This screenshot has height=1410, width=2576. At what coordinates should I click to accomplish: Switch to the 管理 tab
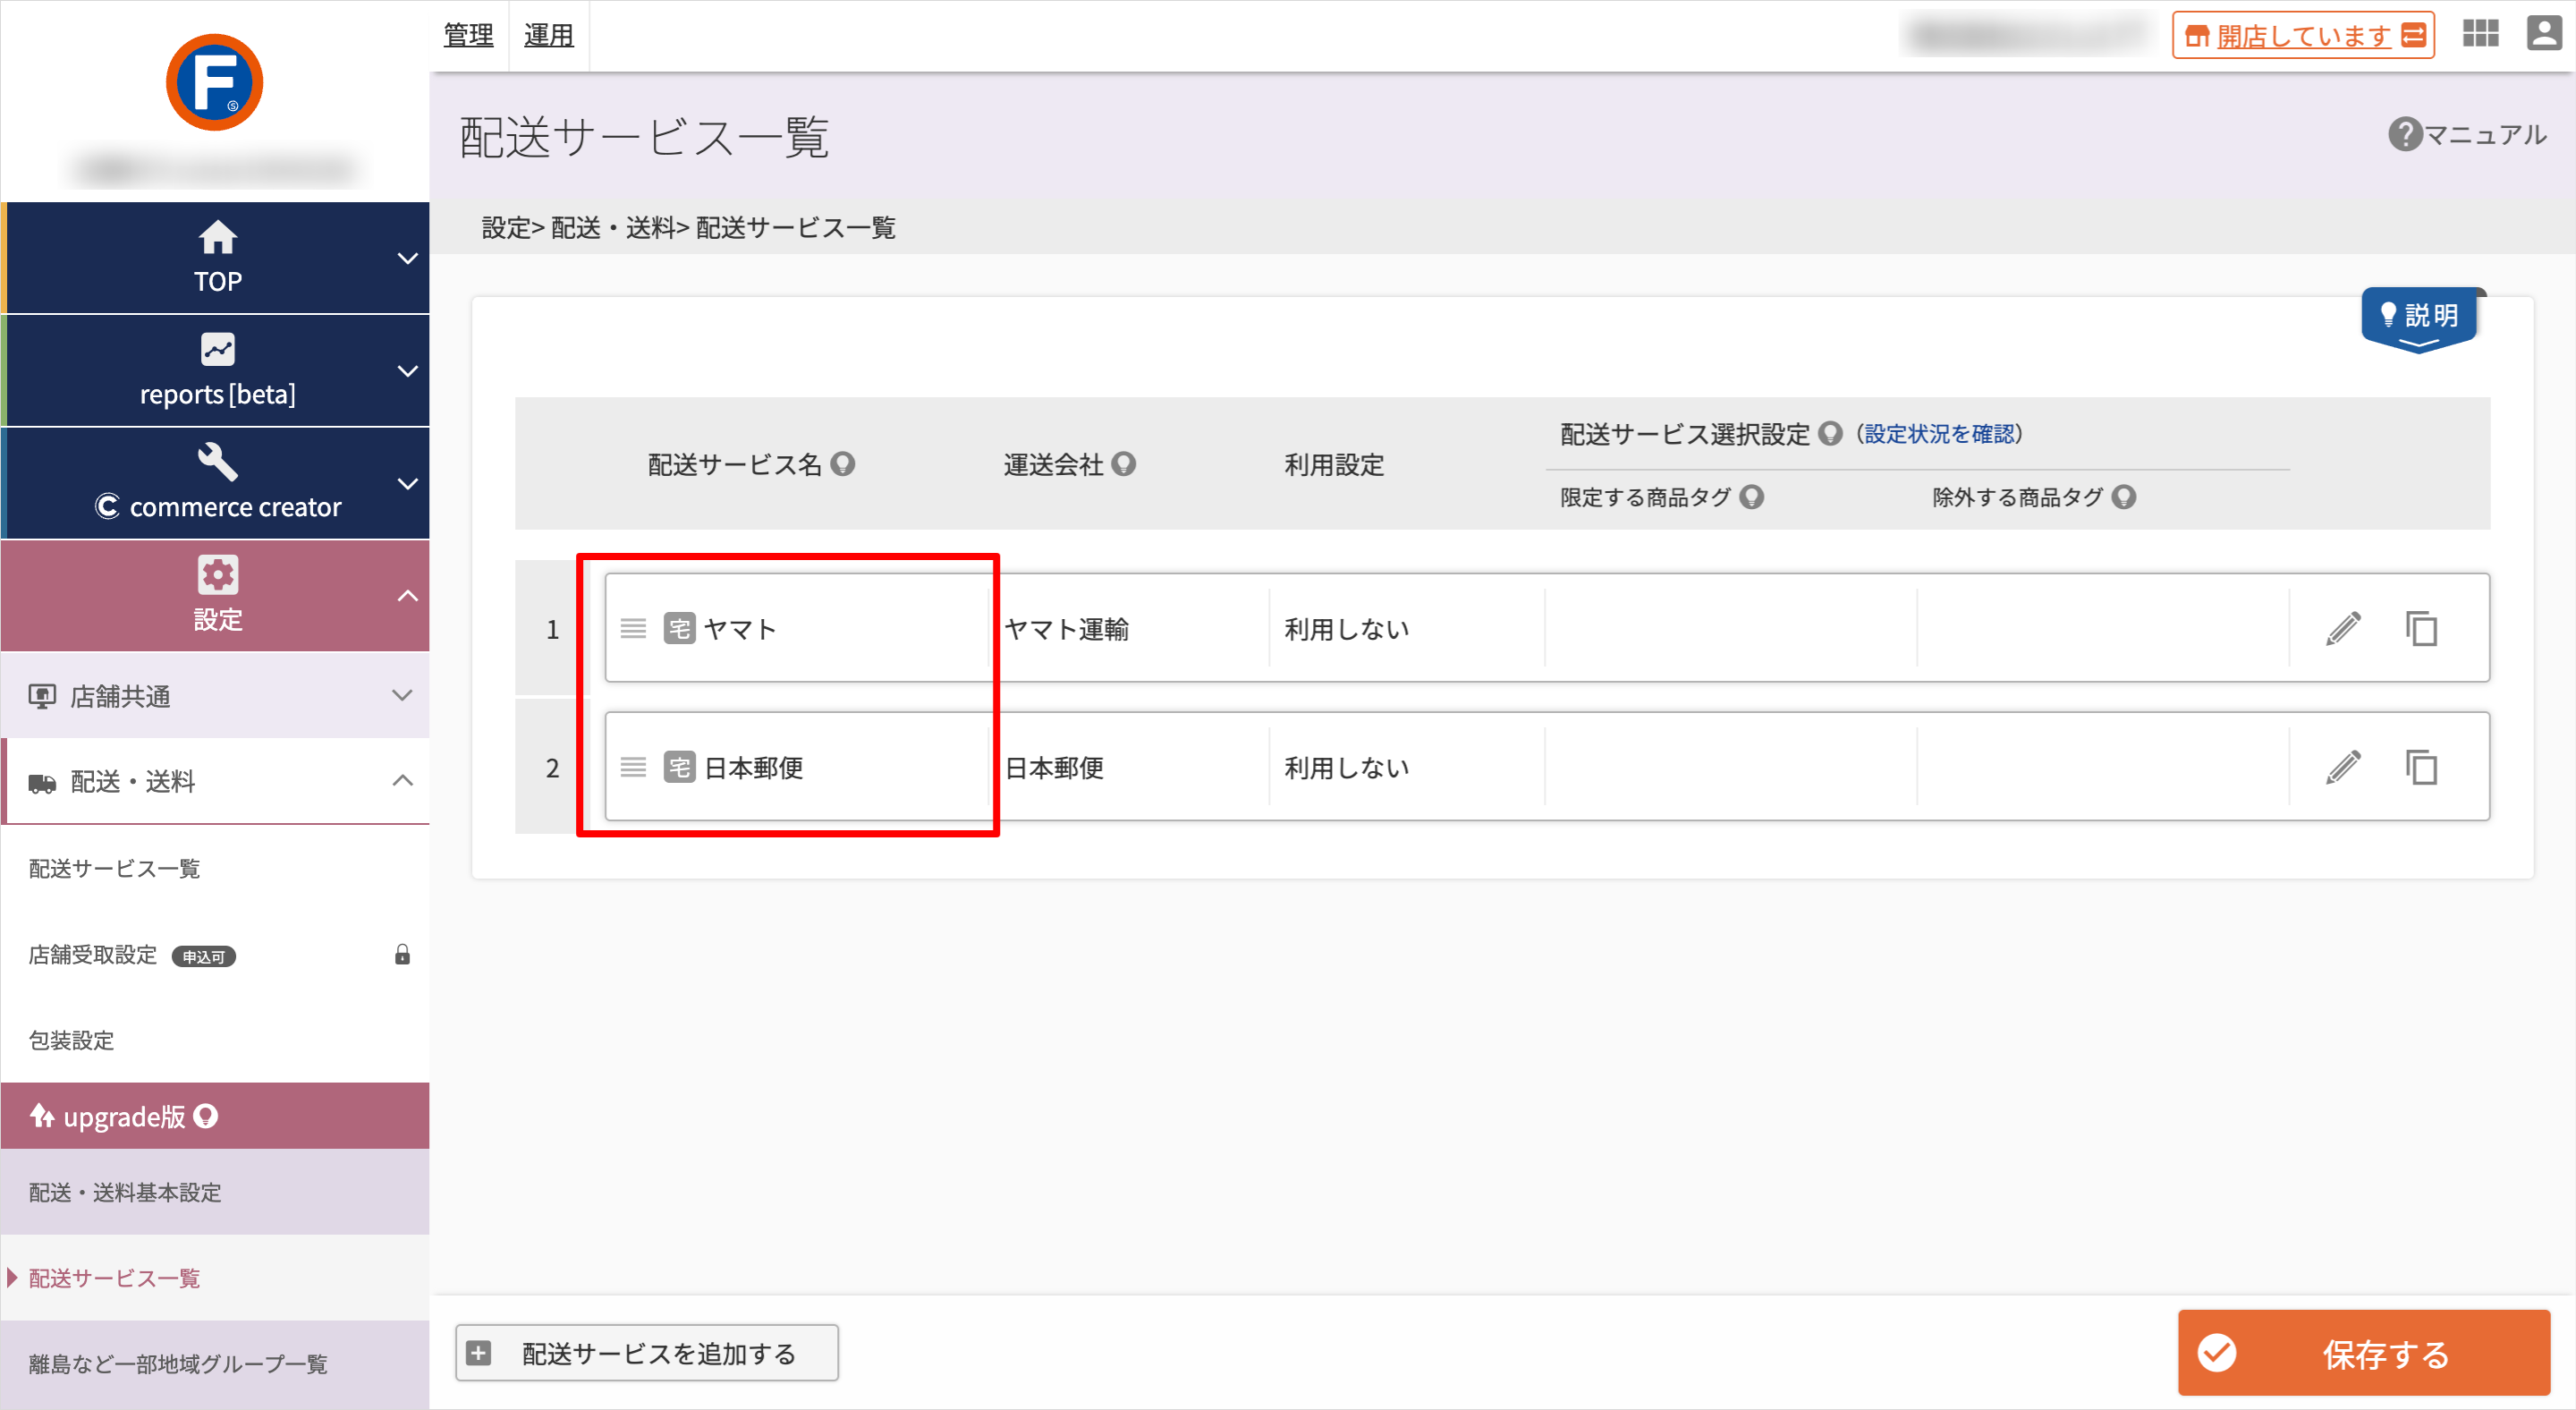point(469,36)
